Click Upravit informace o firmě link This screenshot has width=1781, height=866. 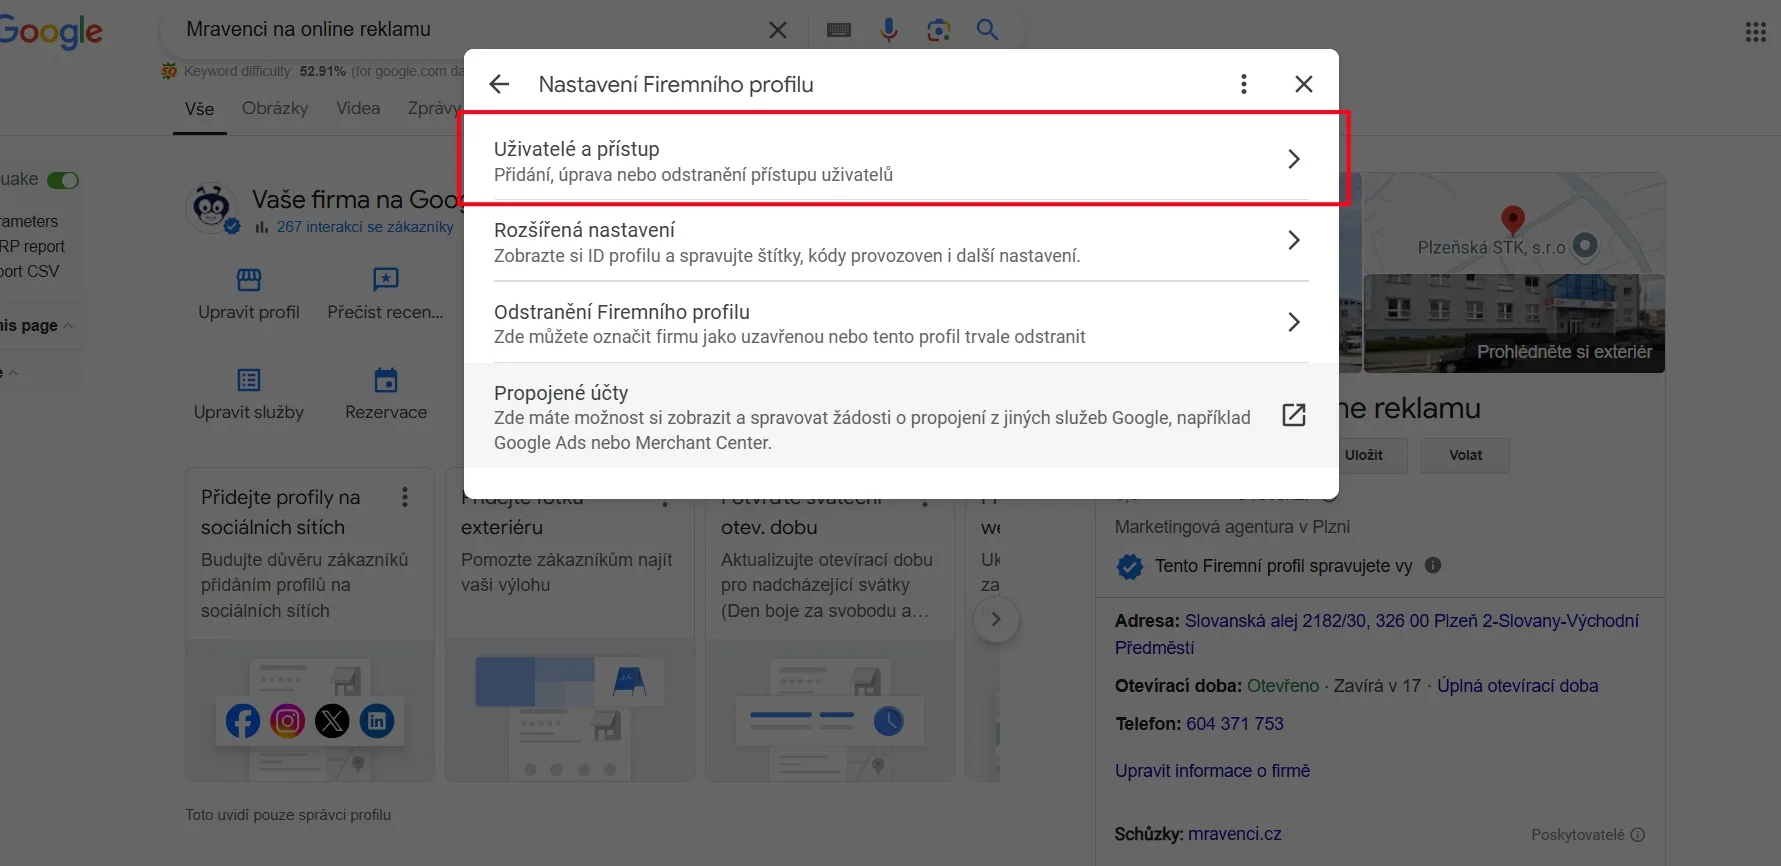1213,771
